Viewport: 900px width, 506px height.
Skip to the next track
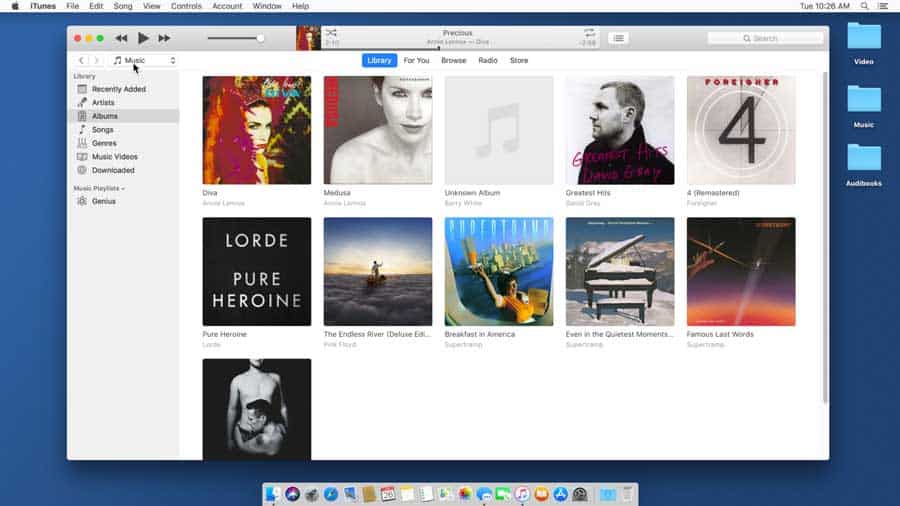coord(164,38)
